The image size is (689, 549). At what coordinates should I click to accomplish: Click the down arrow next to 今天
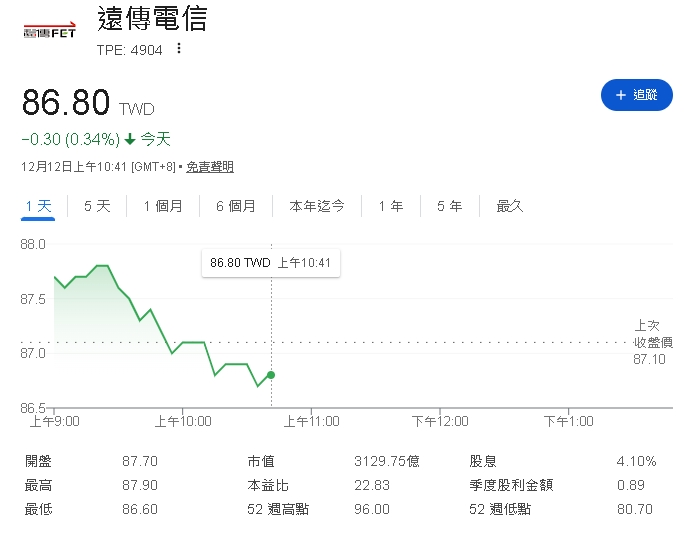(x=130, y=139)
